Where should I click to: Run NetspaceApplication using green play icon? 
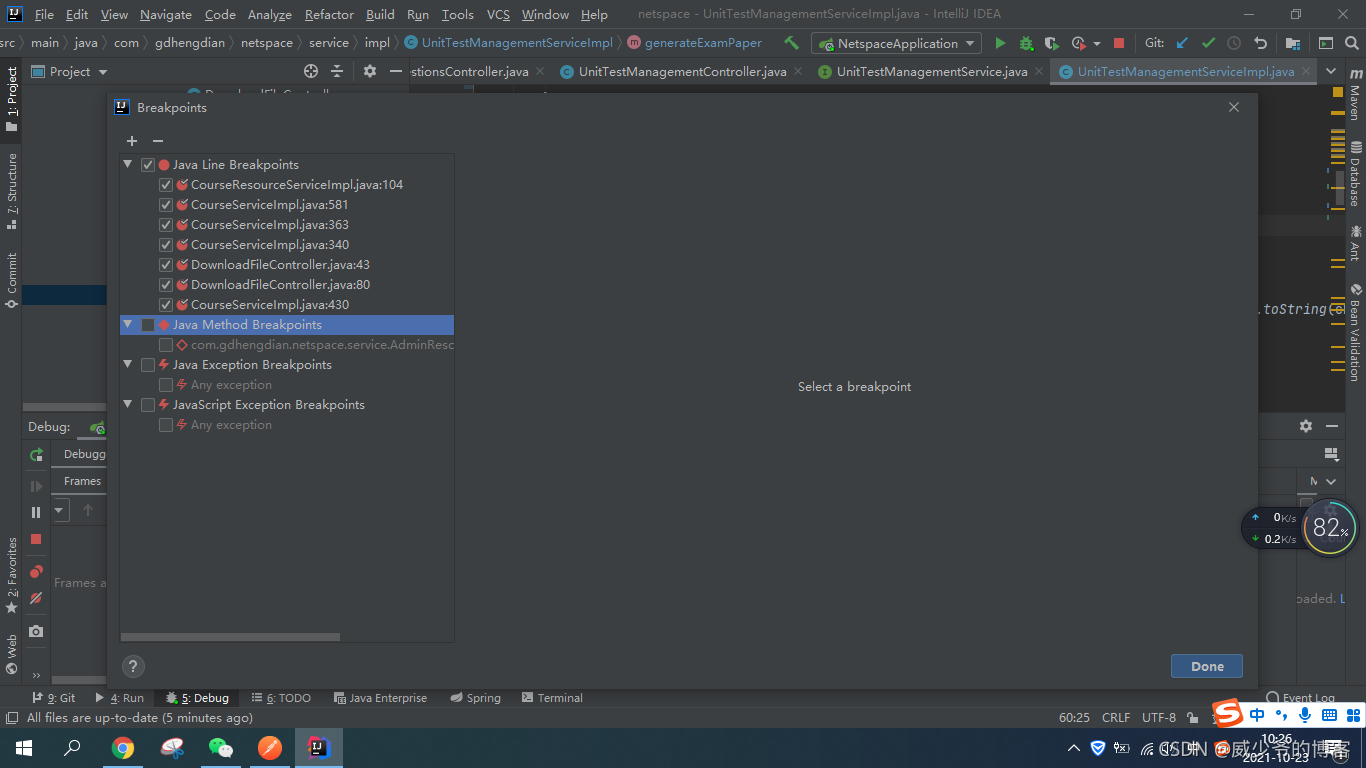tap(1000, 43)
